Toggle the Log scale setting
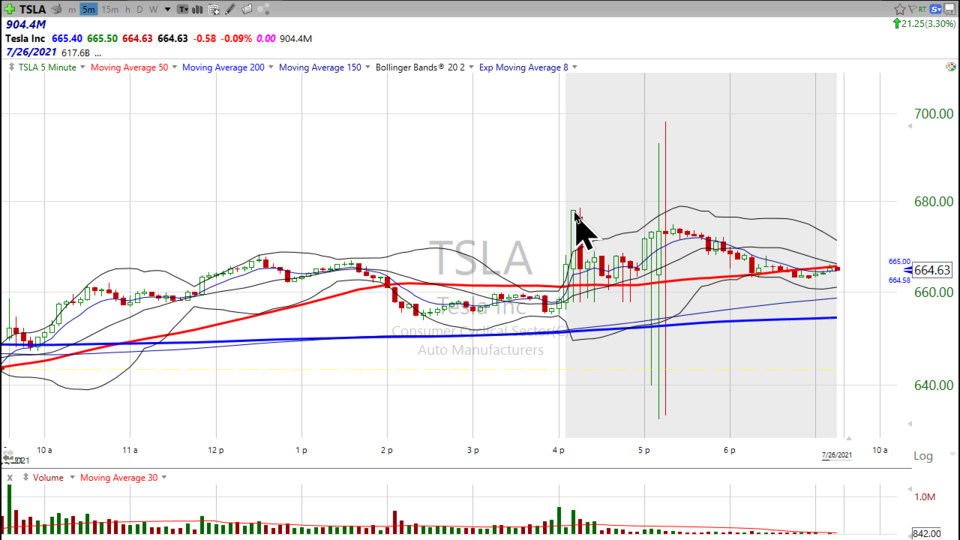Viewport: 960px width, 540px height. 923,456
